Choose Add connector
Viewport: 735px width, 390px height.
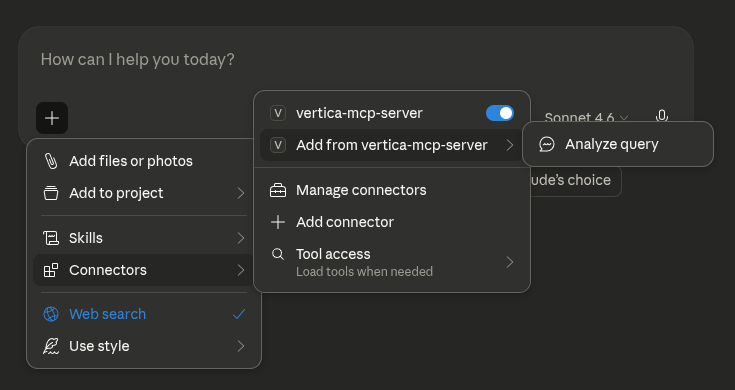[x=392, y=222]
